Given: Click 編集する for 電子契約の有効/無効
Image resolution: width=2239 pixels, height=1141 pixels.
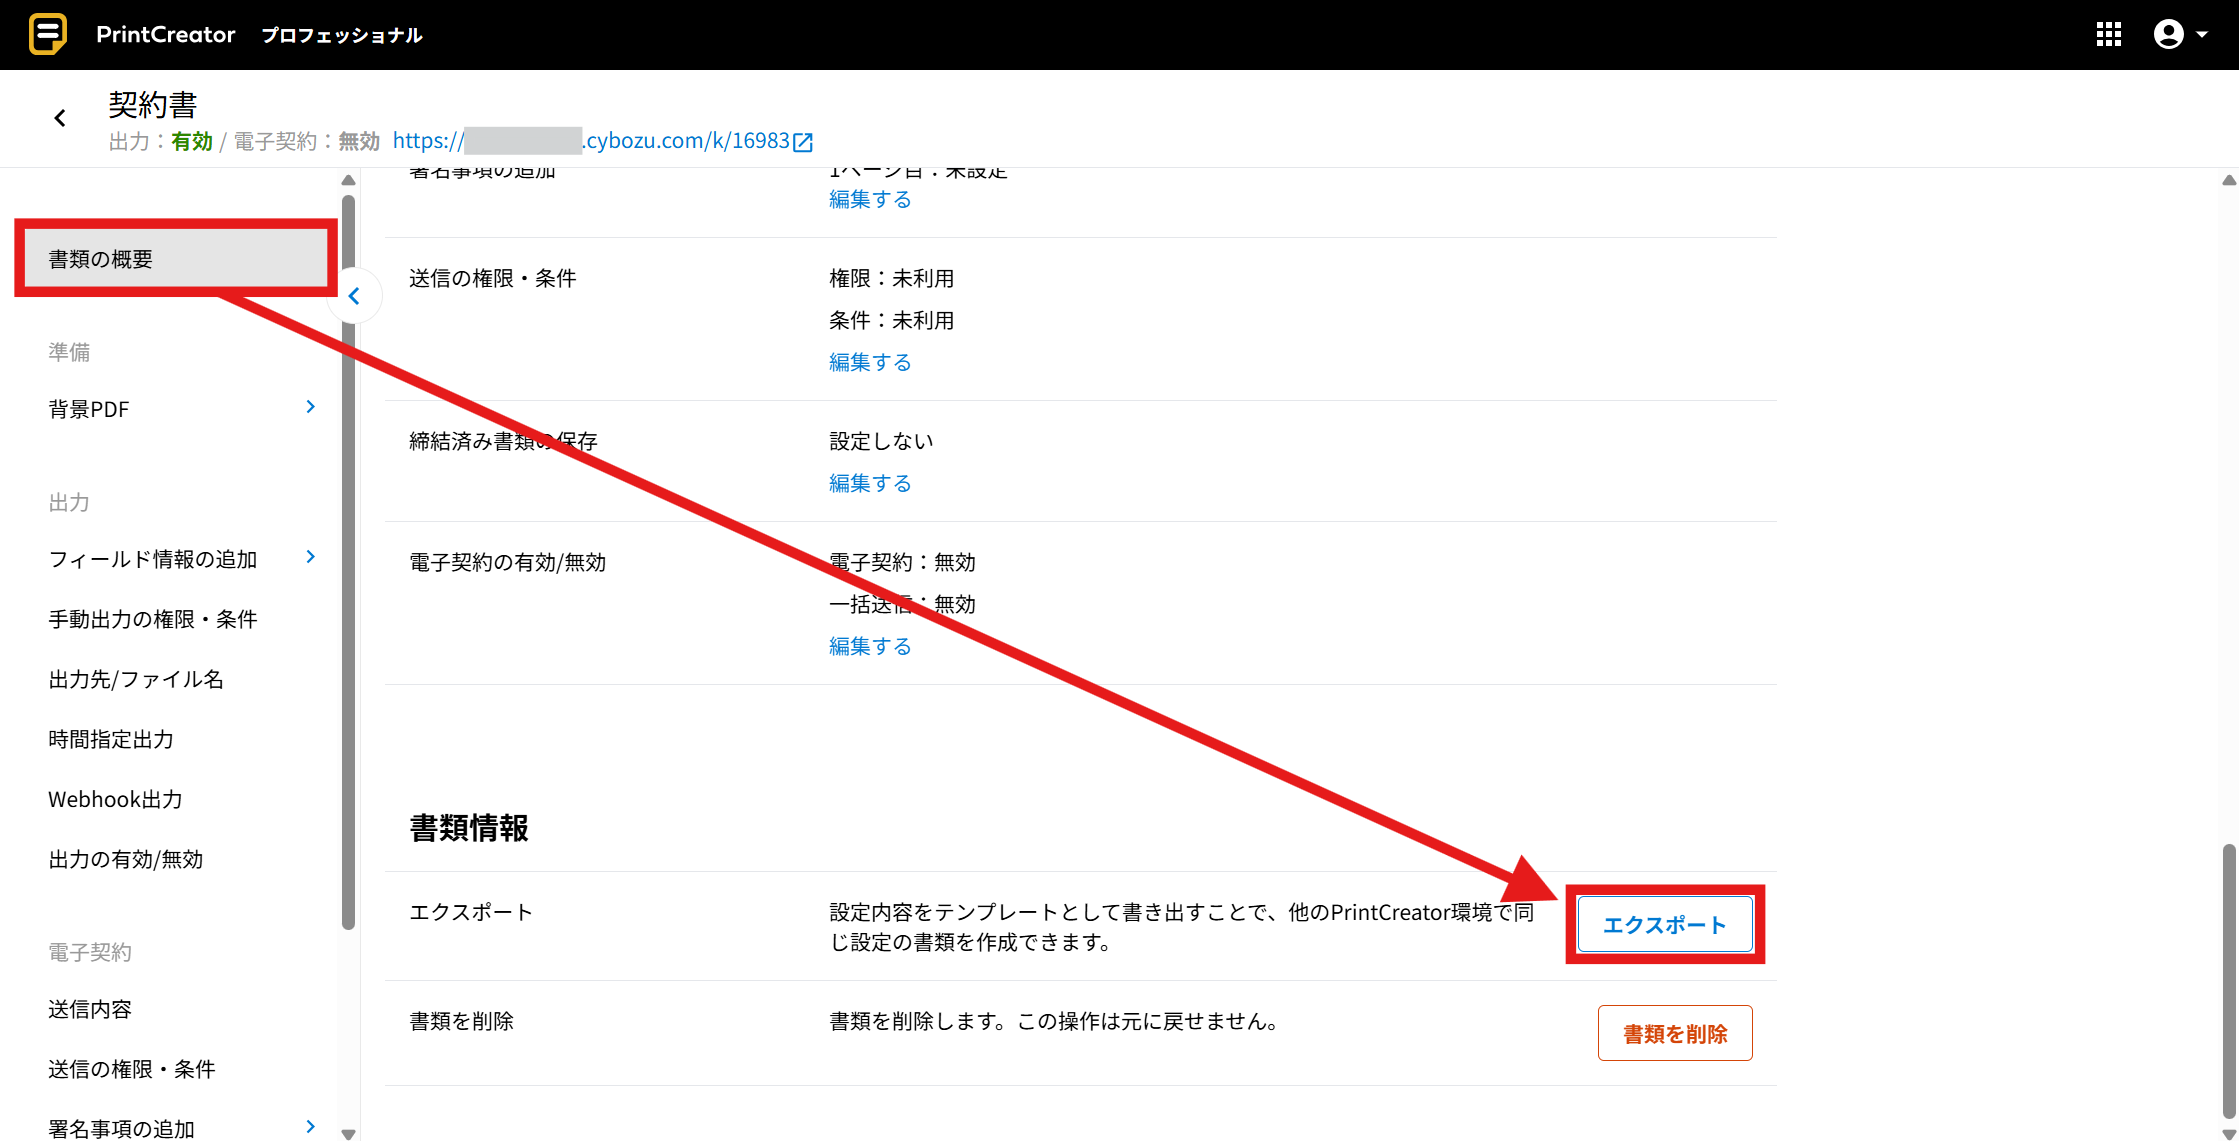Looking at the screenshot, I should tap(870, 646).
